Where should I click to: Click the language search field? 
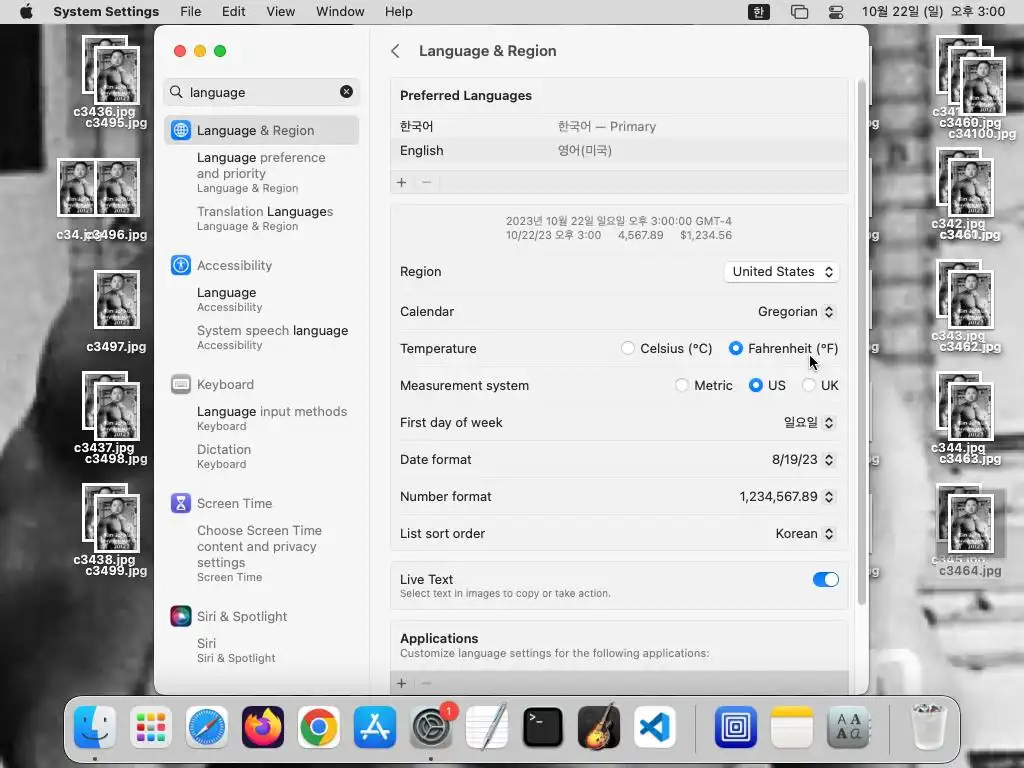click(261, 92)
